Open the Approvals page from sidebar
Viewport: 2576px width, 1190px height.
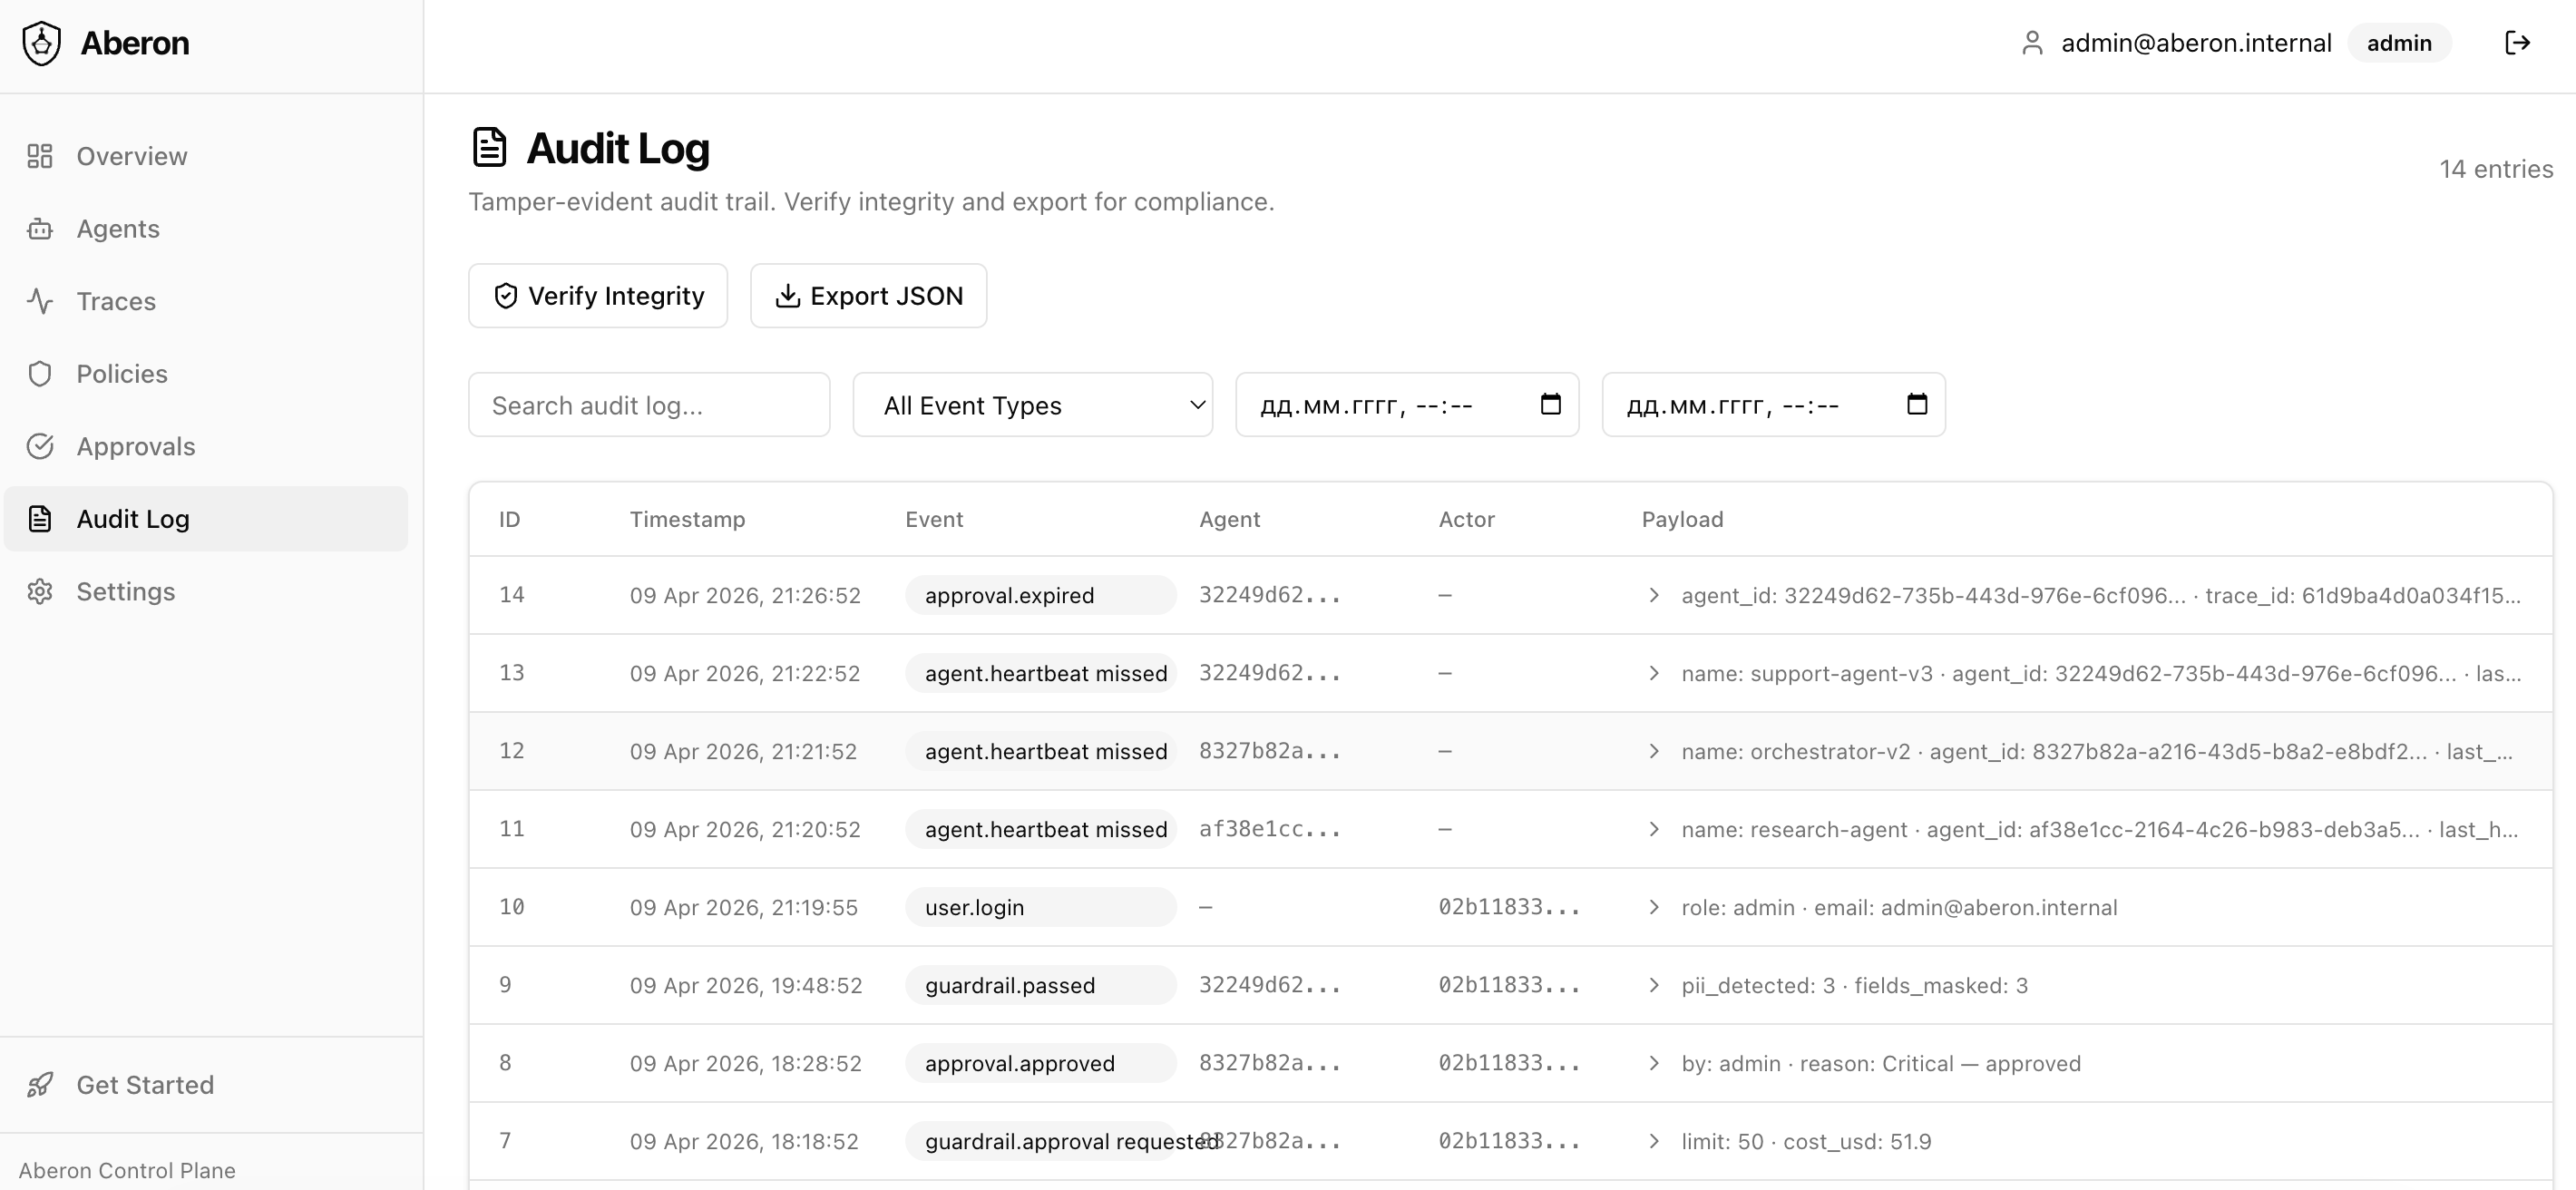point(135,446)
